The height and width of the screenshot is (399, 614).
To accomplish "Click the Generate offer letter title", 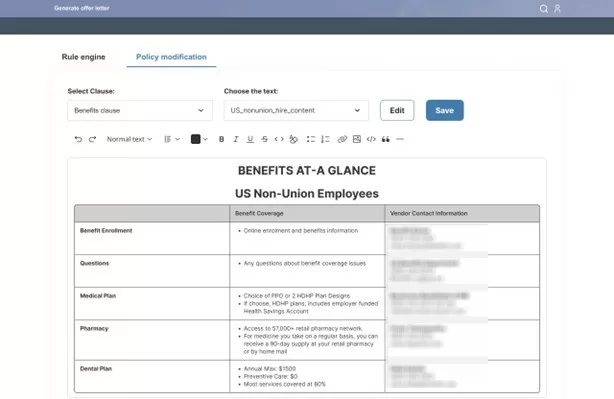I will click(x=82, y=8).
